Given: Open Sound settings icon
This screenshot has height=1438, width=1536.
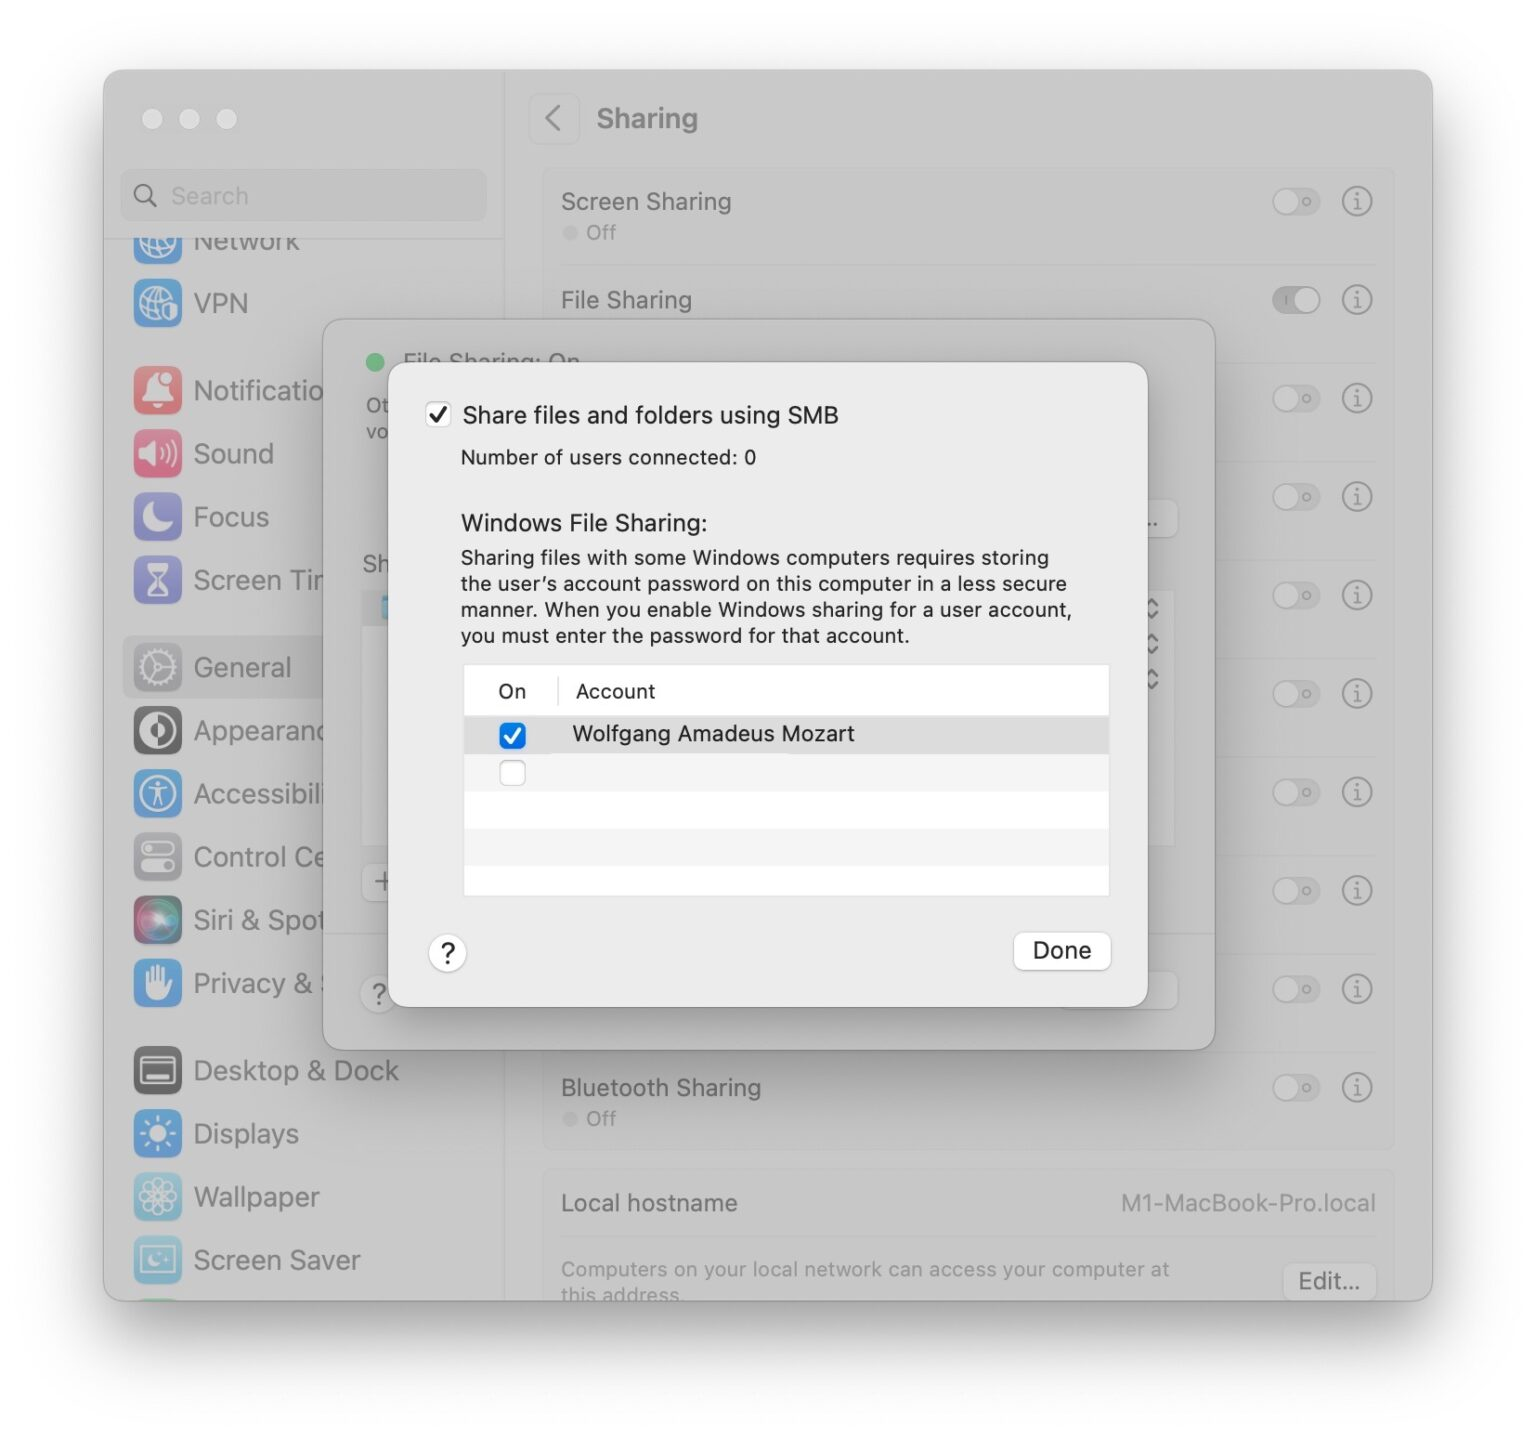Looking at the screenshot, I should point(158,453).
